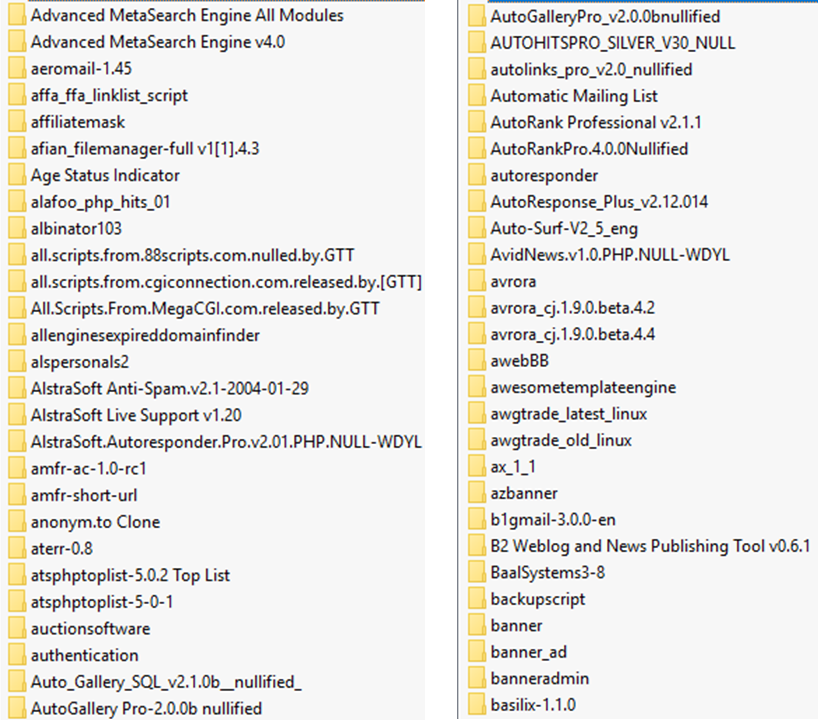Screen dimensions: 818x720
Task: Select the folder icon for auctionsoftware
Action: tap(17, 628)
